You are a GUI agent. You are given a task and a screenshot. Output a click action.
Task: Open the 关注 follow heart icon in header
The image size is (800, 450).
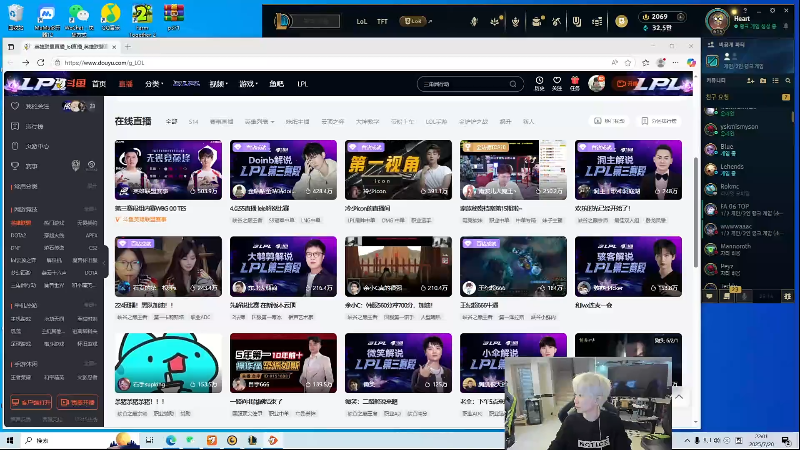(557, 83)
